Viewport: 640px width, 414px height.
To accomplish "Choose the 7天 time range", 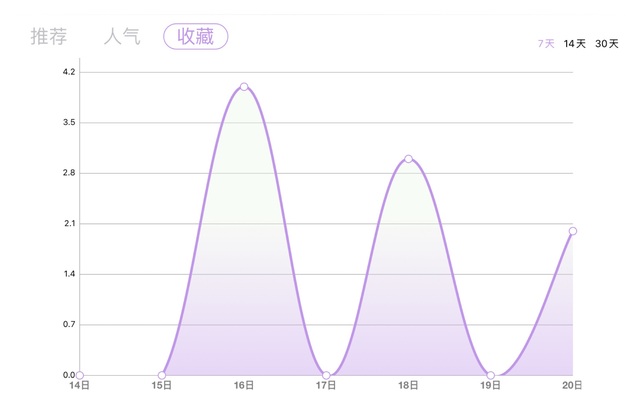I will tap(546, 44).
